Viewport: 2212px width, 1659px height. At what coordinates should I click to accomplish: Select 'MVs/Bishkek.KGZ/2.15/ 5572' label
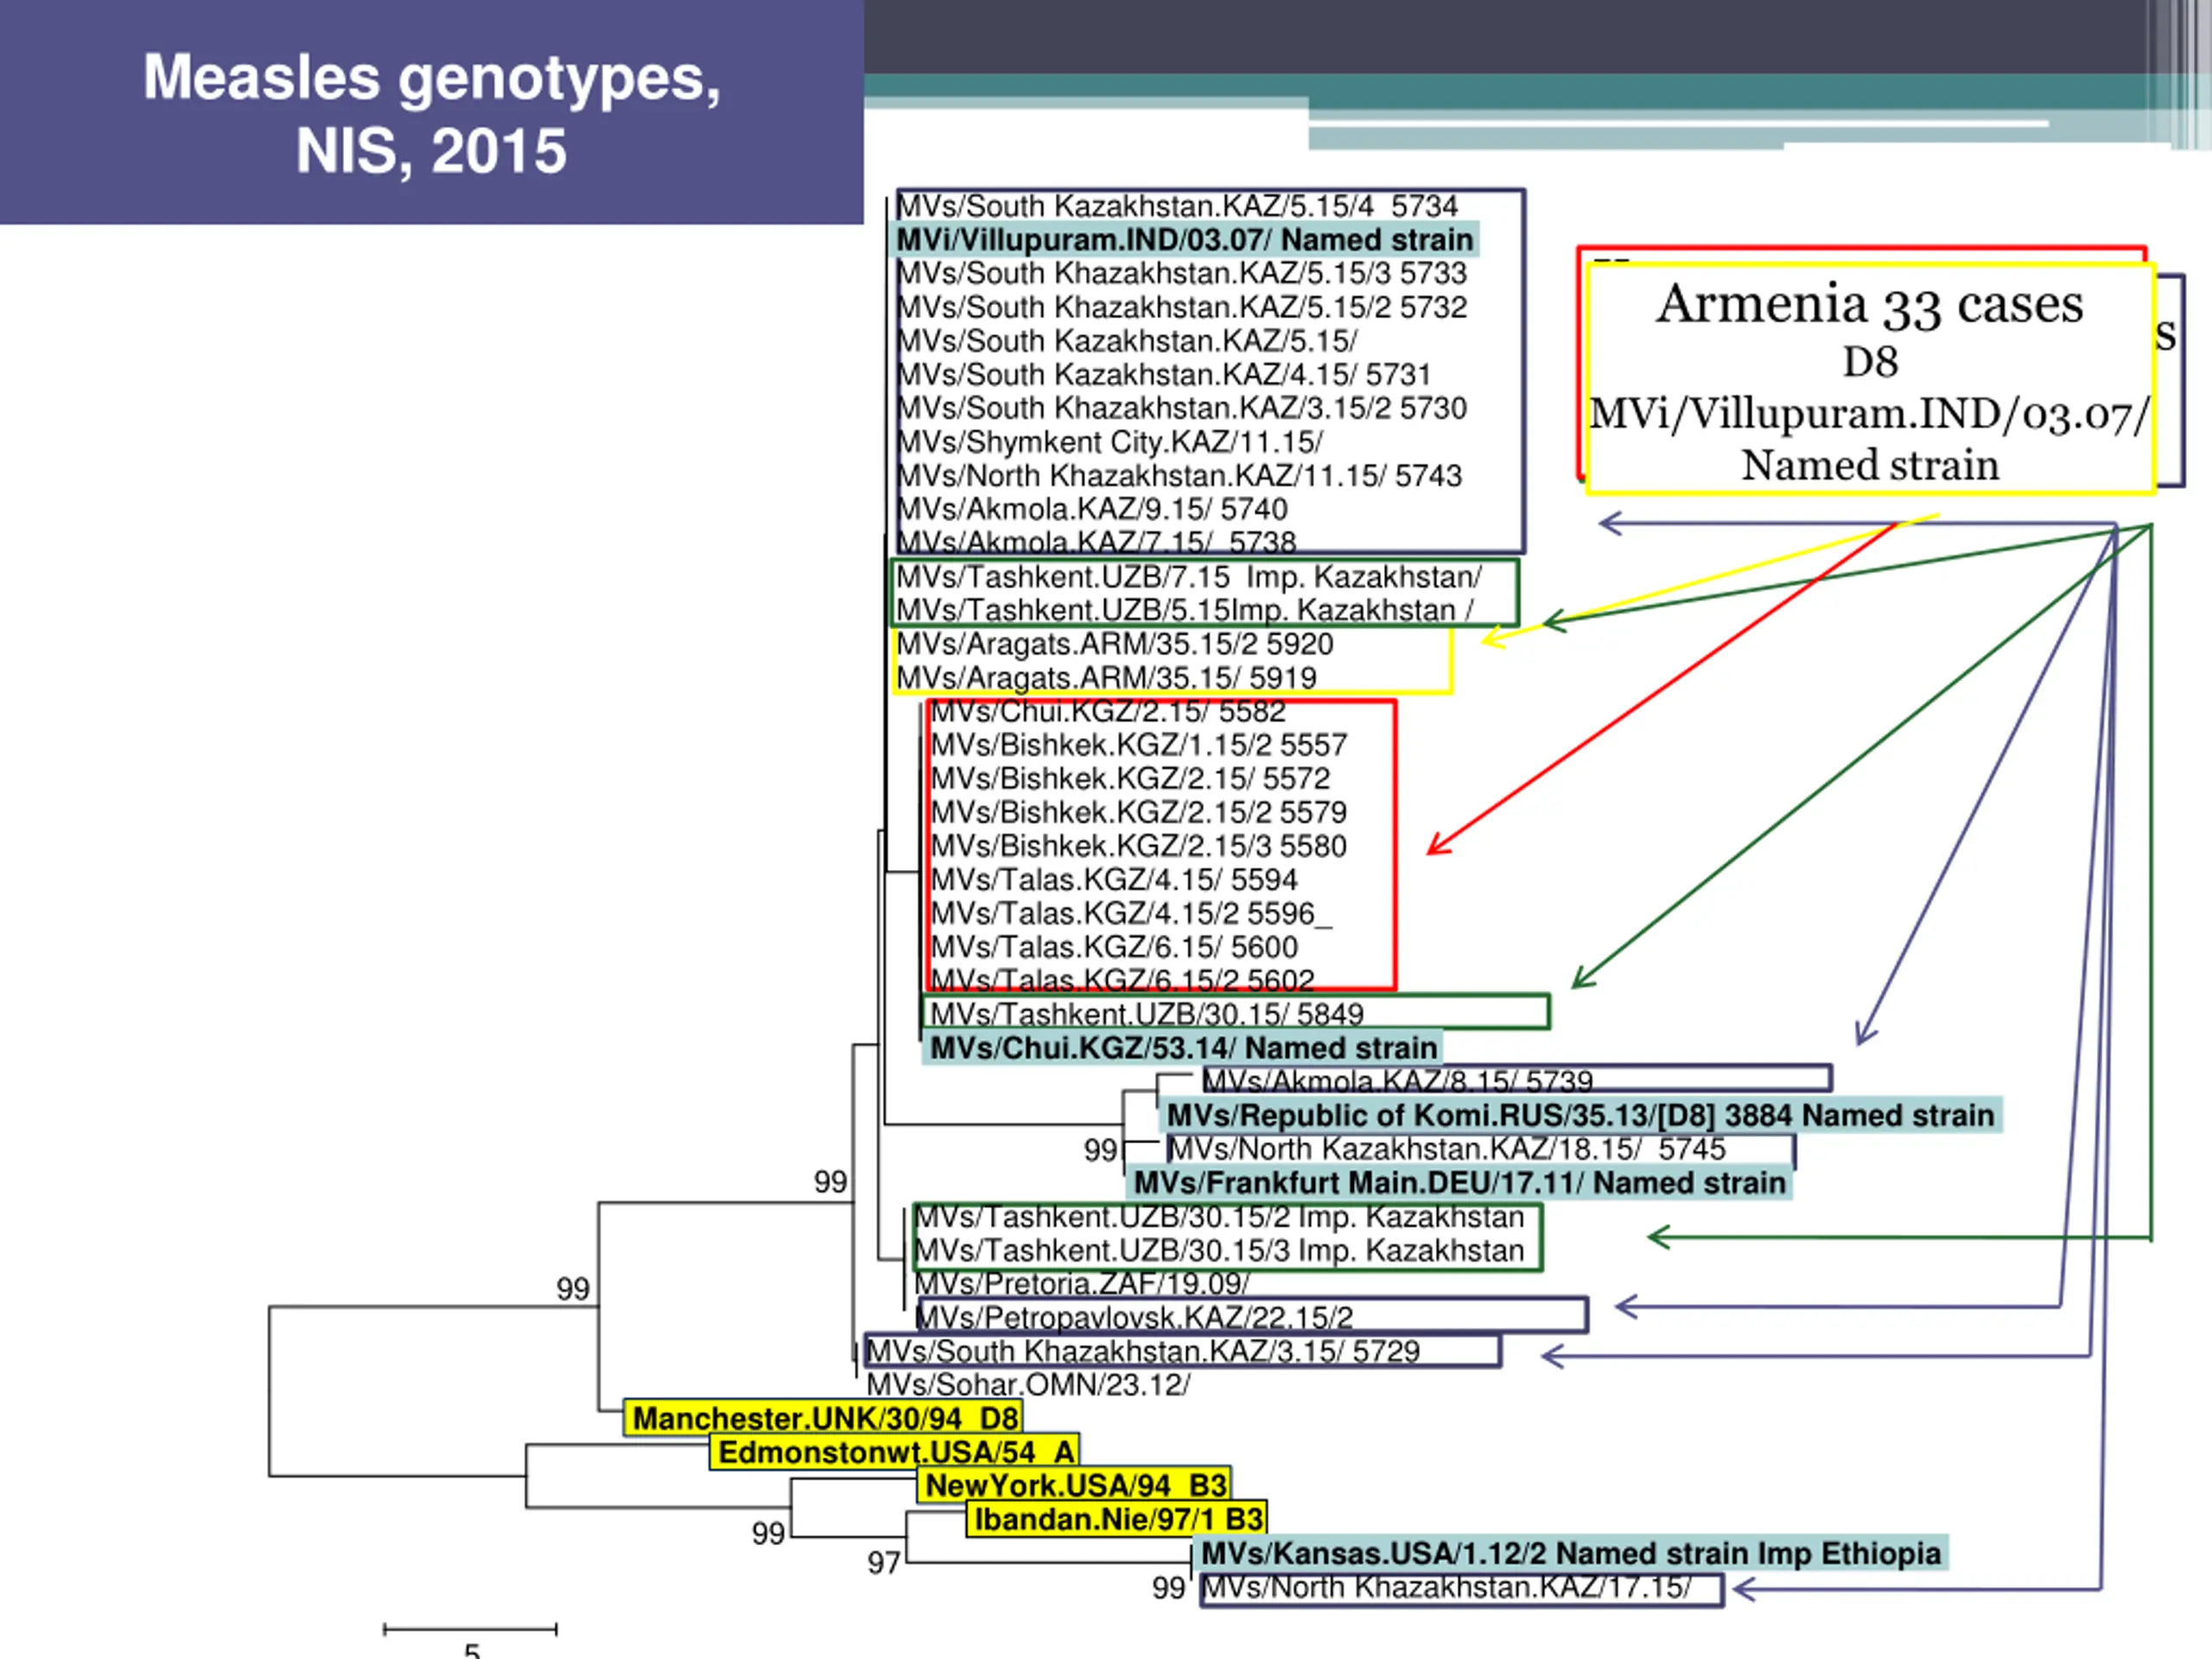point(1131,779)
